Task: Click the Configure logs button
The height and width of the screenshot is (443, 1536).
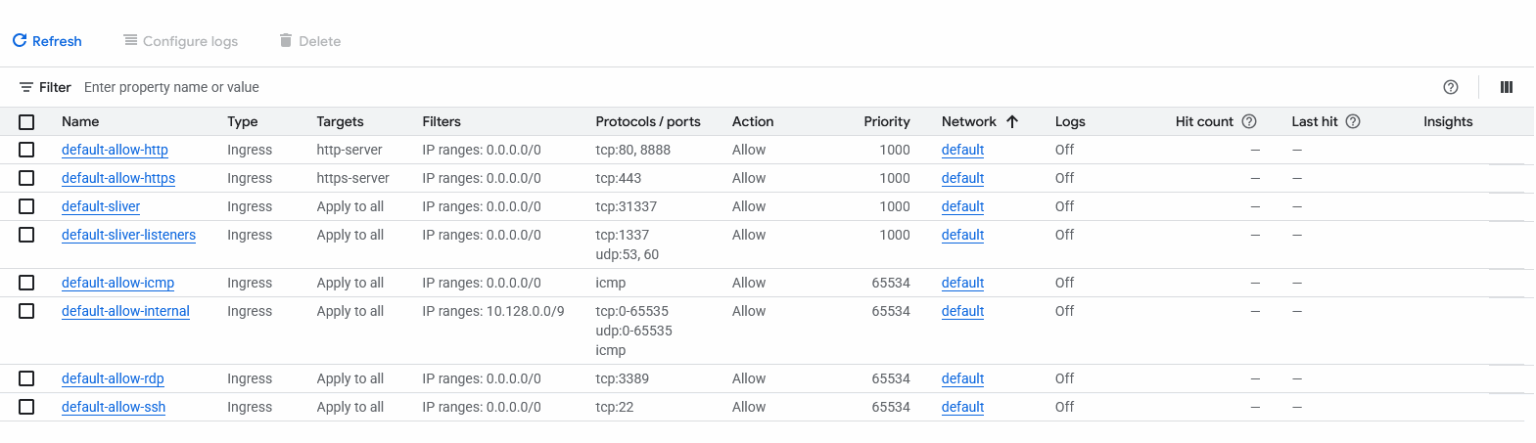Action: (180, 41)
